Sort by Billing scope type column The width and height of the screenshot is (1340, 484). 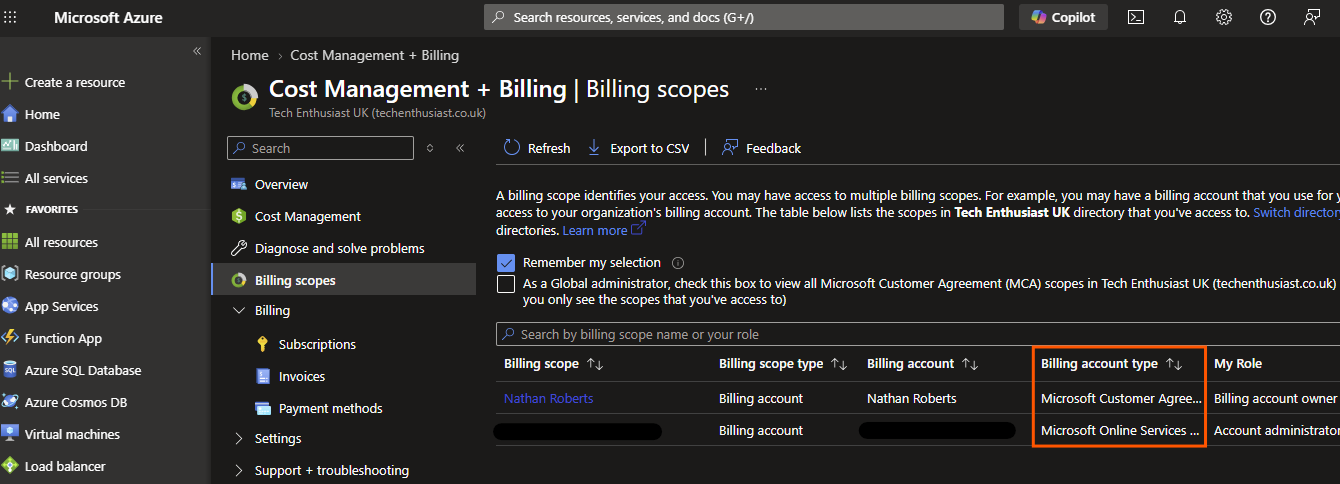click(x=783, y=364)
